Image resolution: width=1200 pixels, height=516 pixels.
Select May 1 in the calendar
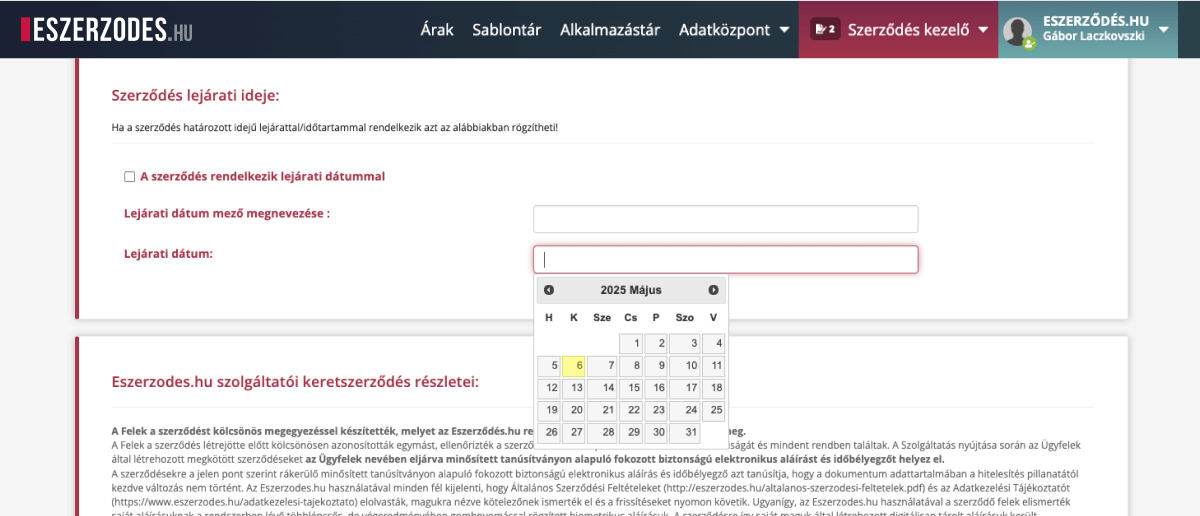pyautogui.click(x=630, y=344)
